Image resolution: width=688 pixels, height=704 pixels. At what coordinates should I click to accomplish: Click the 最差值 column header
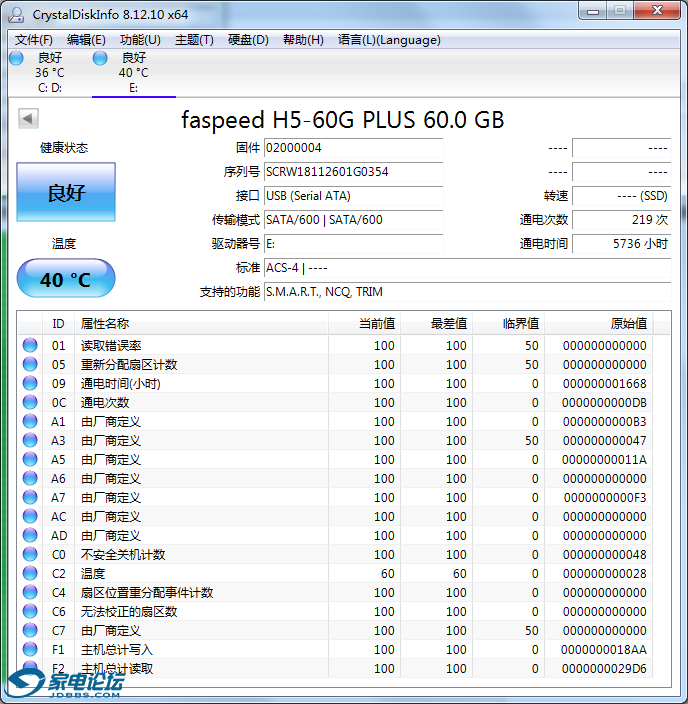tap(436, 323)
